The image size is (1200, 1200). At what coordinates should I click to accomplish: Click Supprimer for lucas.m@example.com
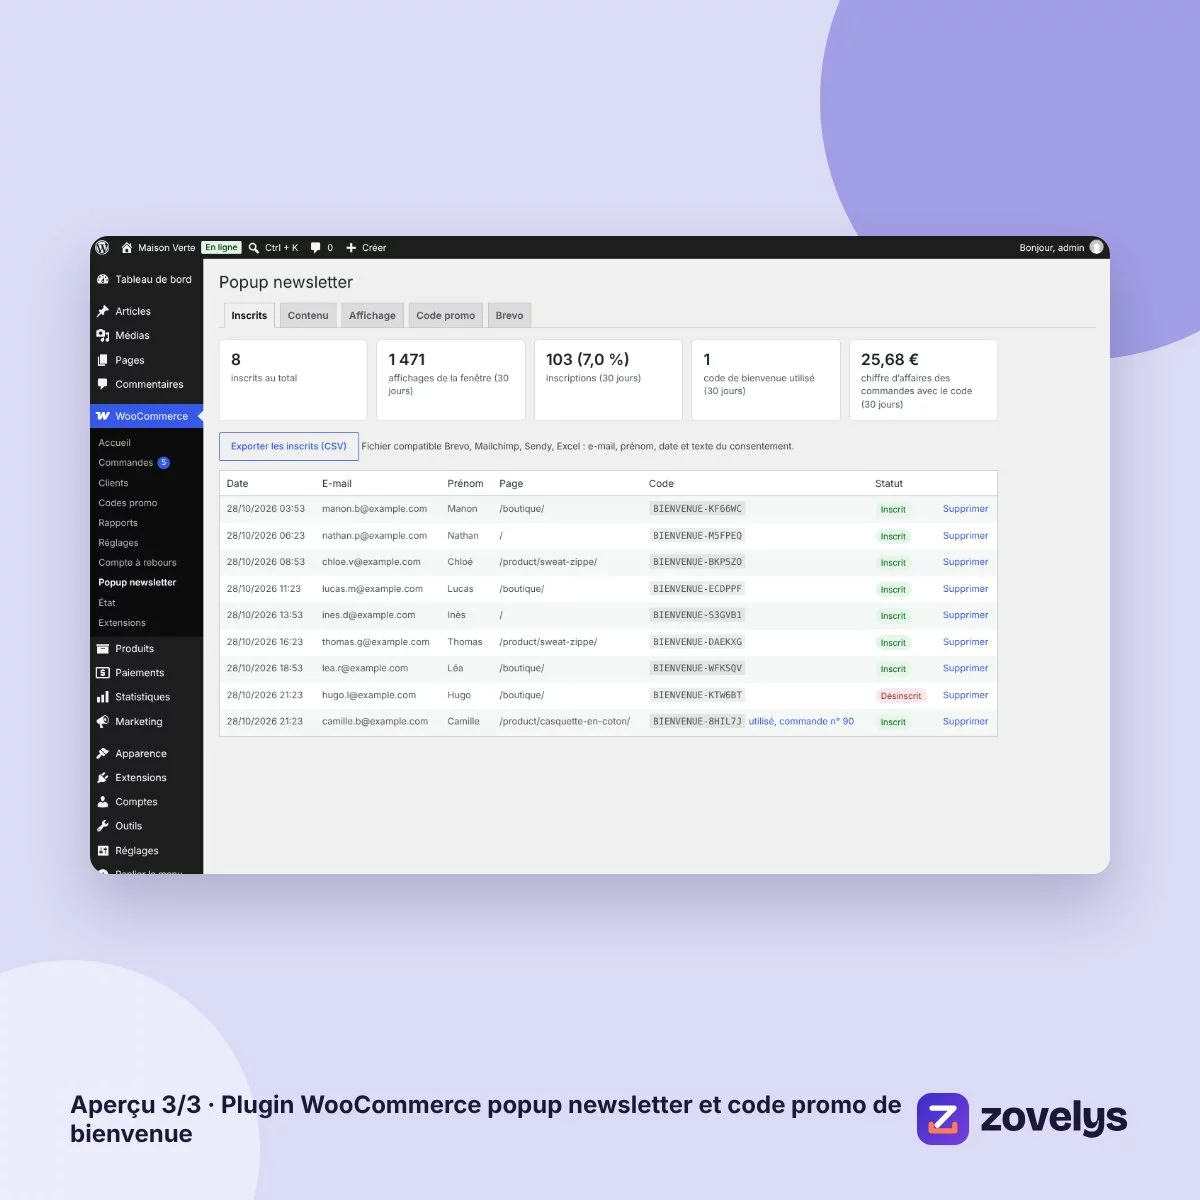pyautogui.click(x=965, y=589)
